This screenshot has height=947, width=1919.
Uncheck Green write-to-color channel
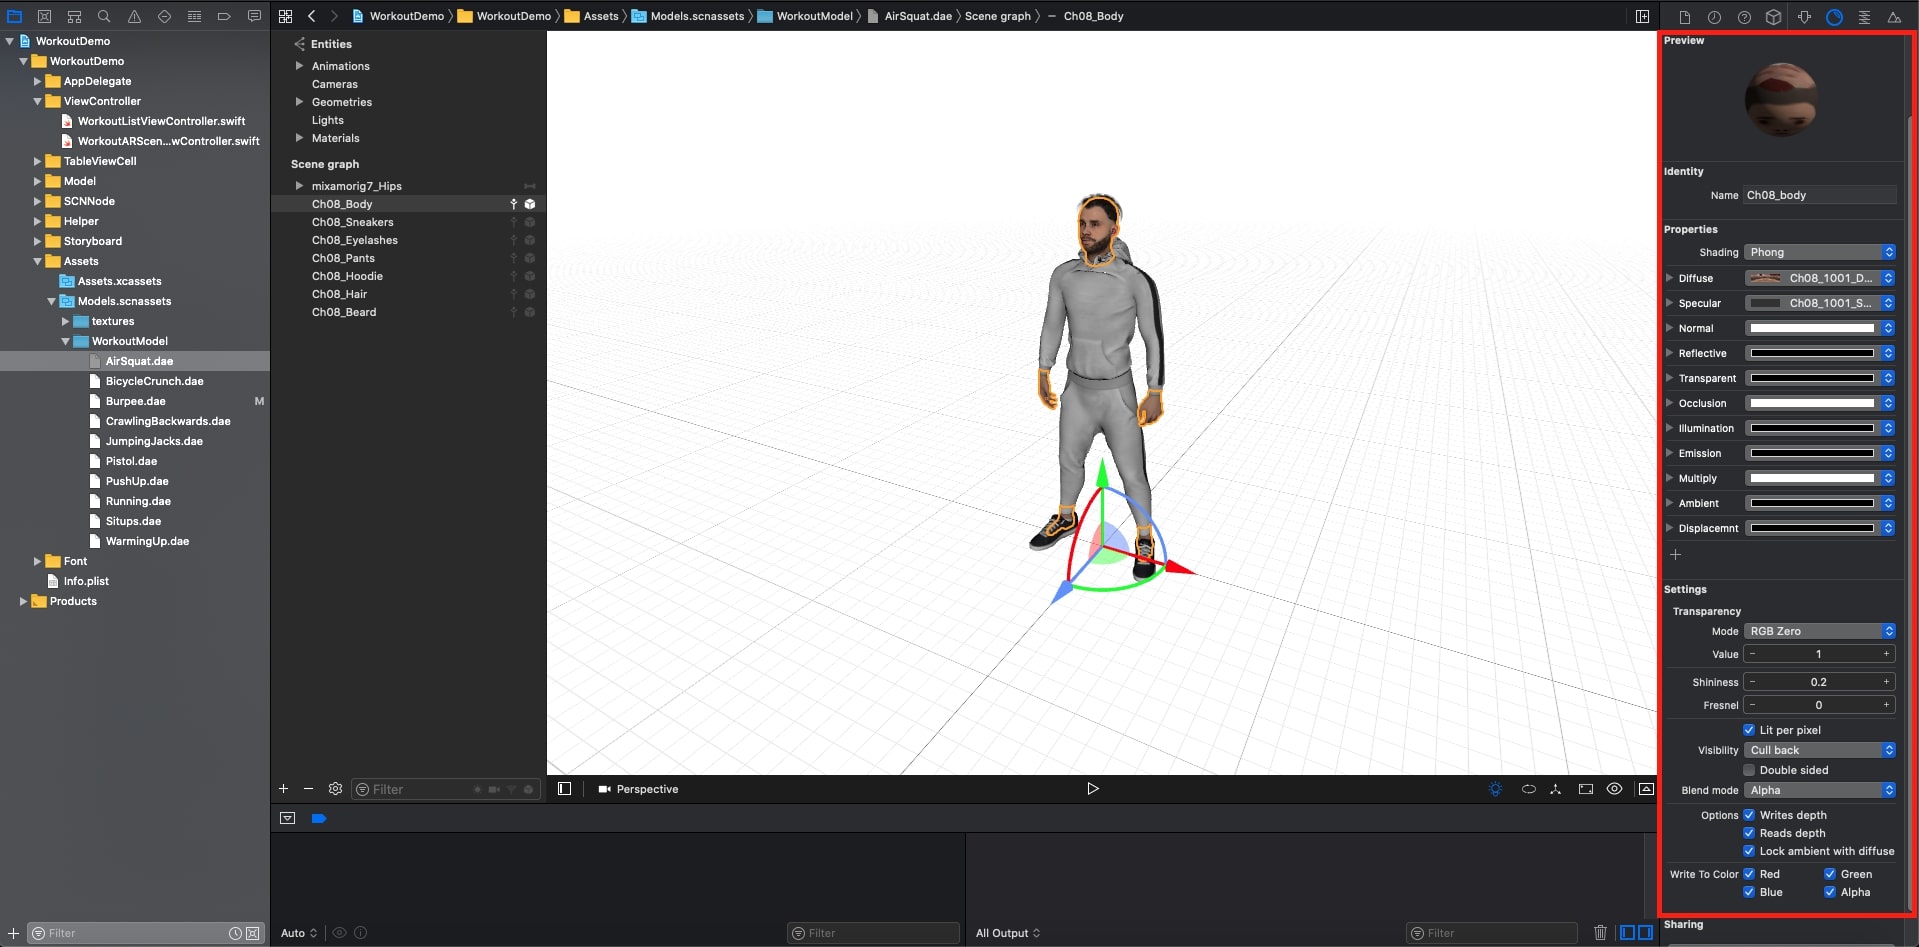(1830, 874)
